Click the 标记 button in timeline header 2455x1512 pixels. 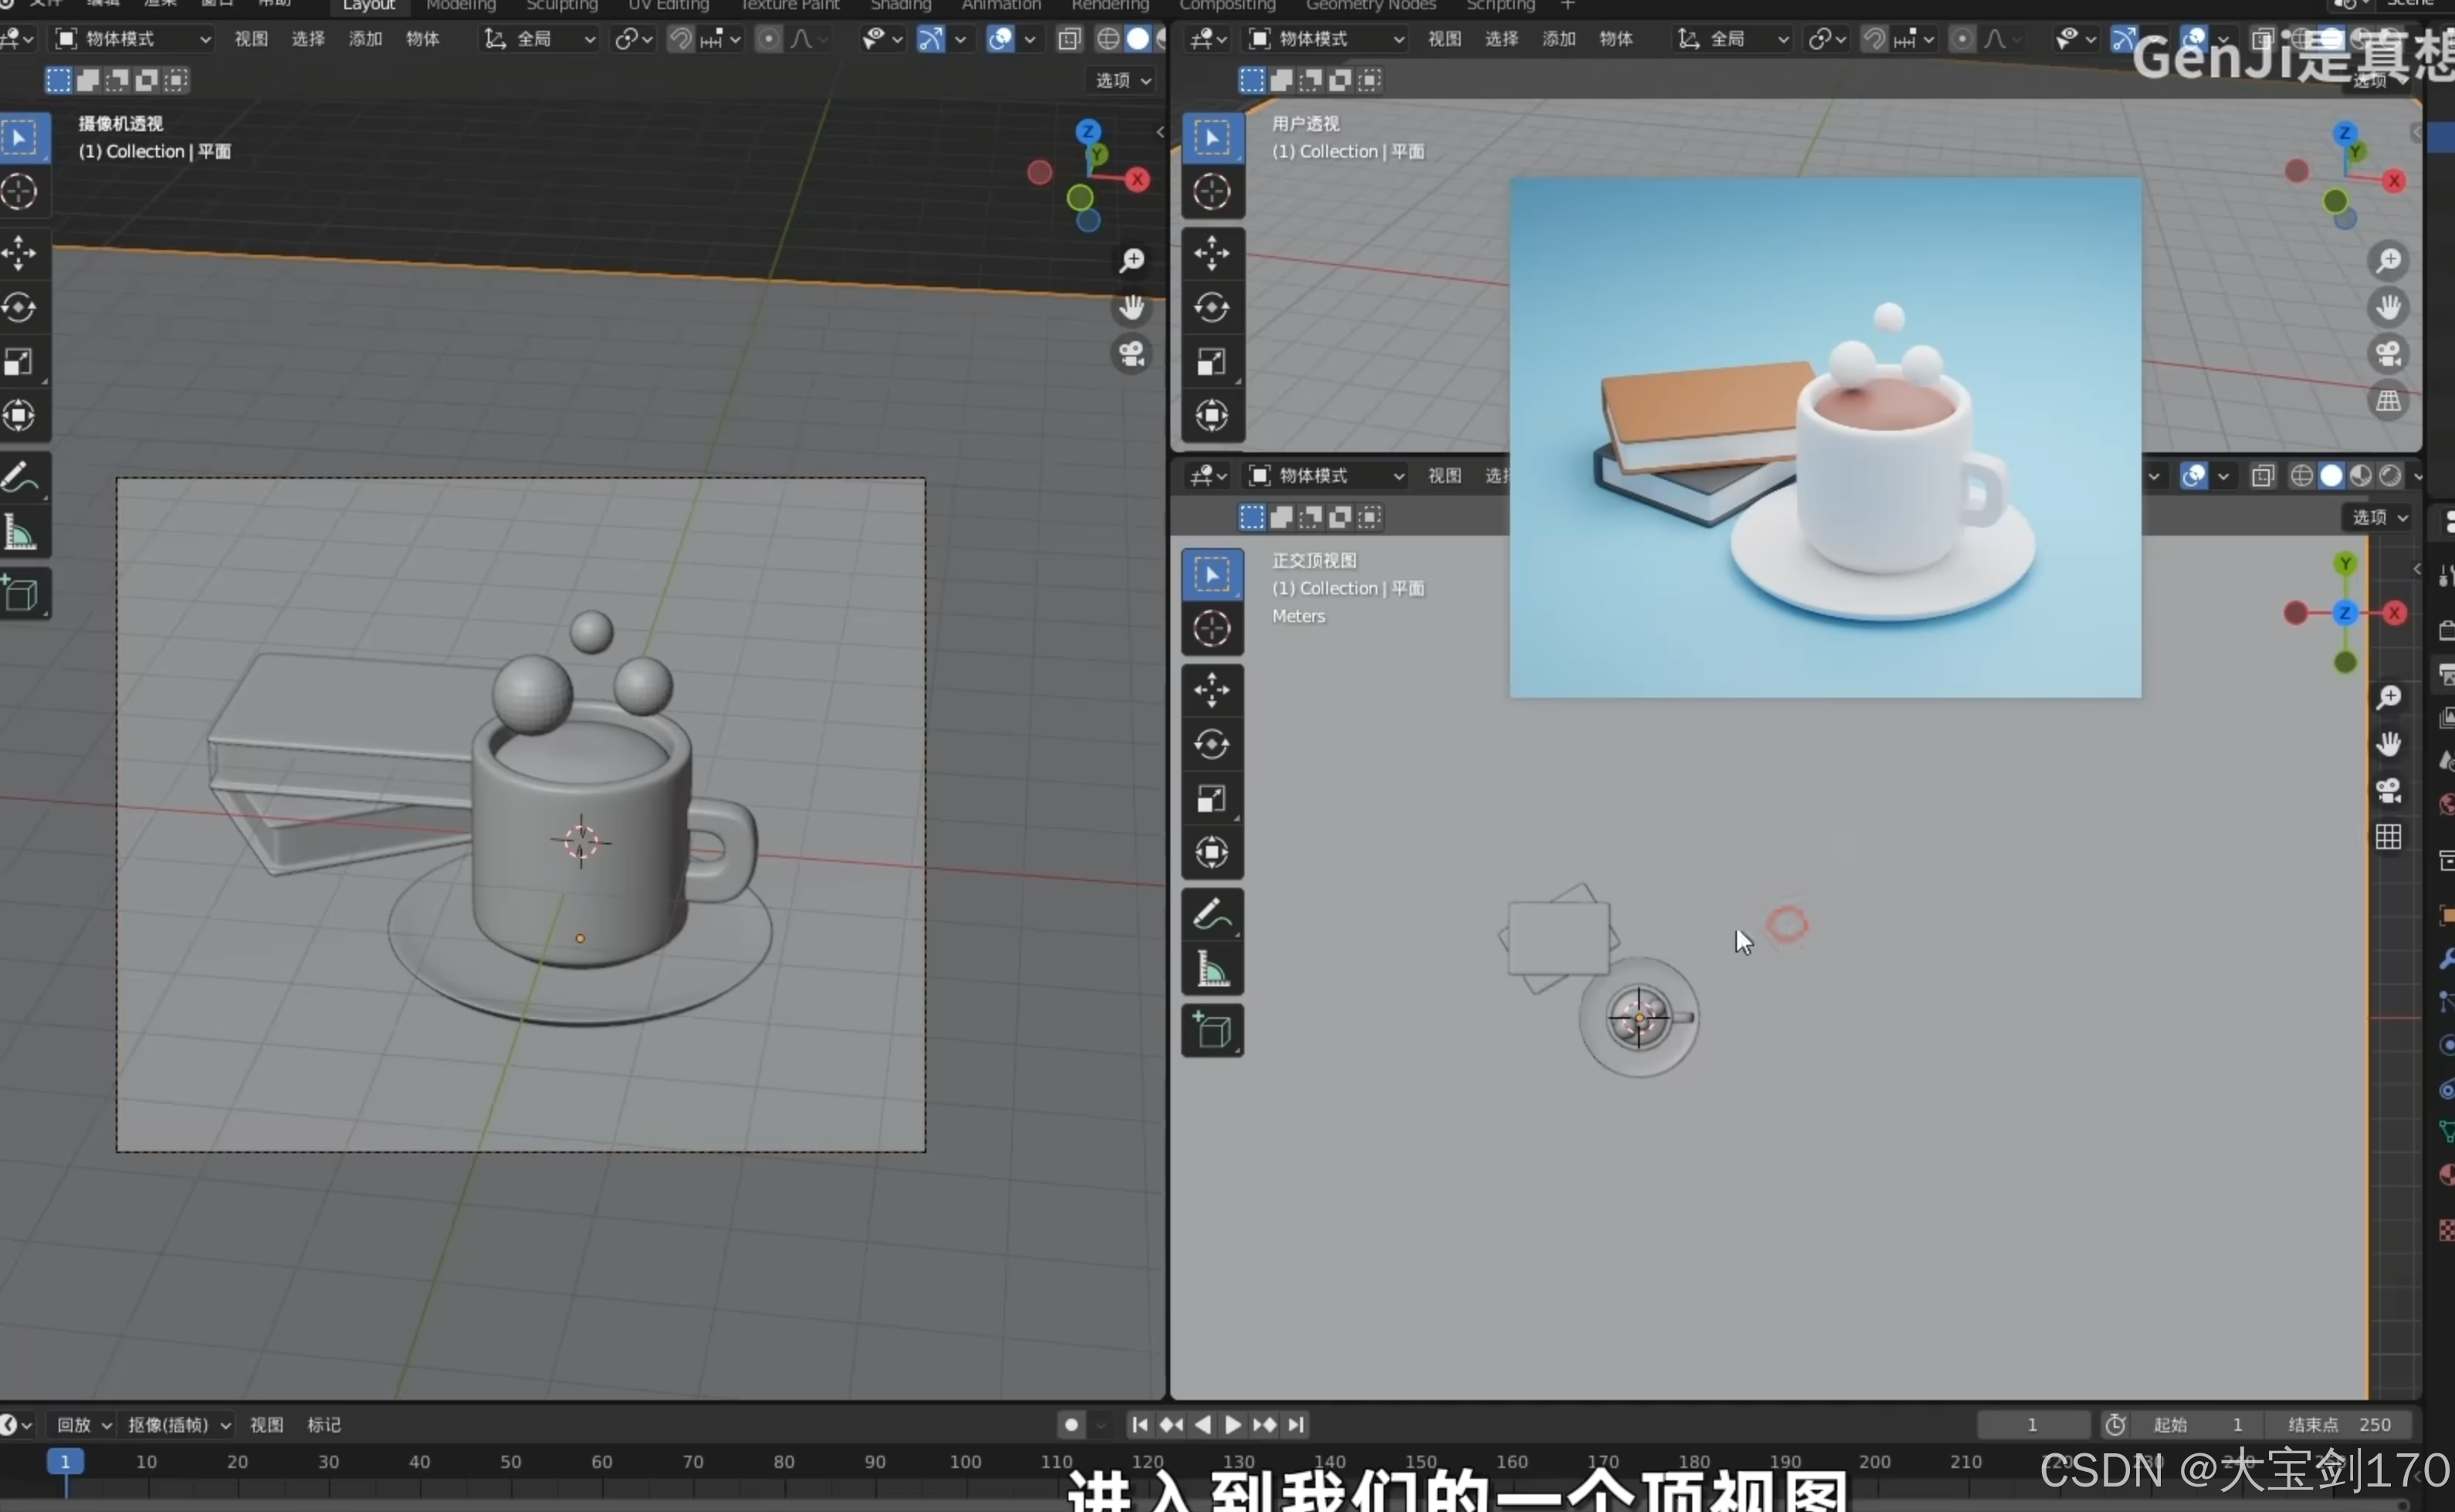(324, 1424)
